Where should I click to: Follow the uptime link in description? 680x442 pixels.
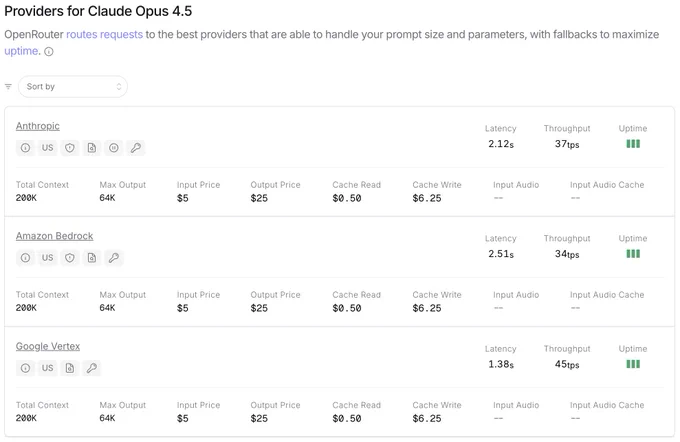tap(21, 51)
